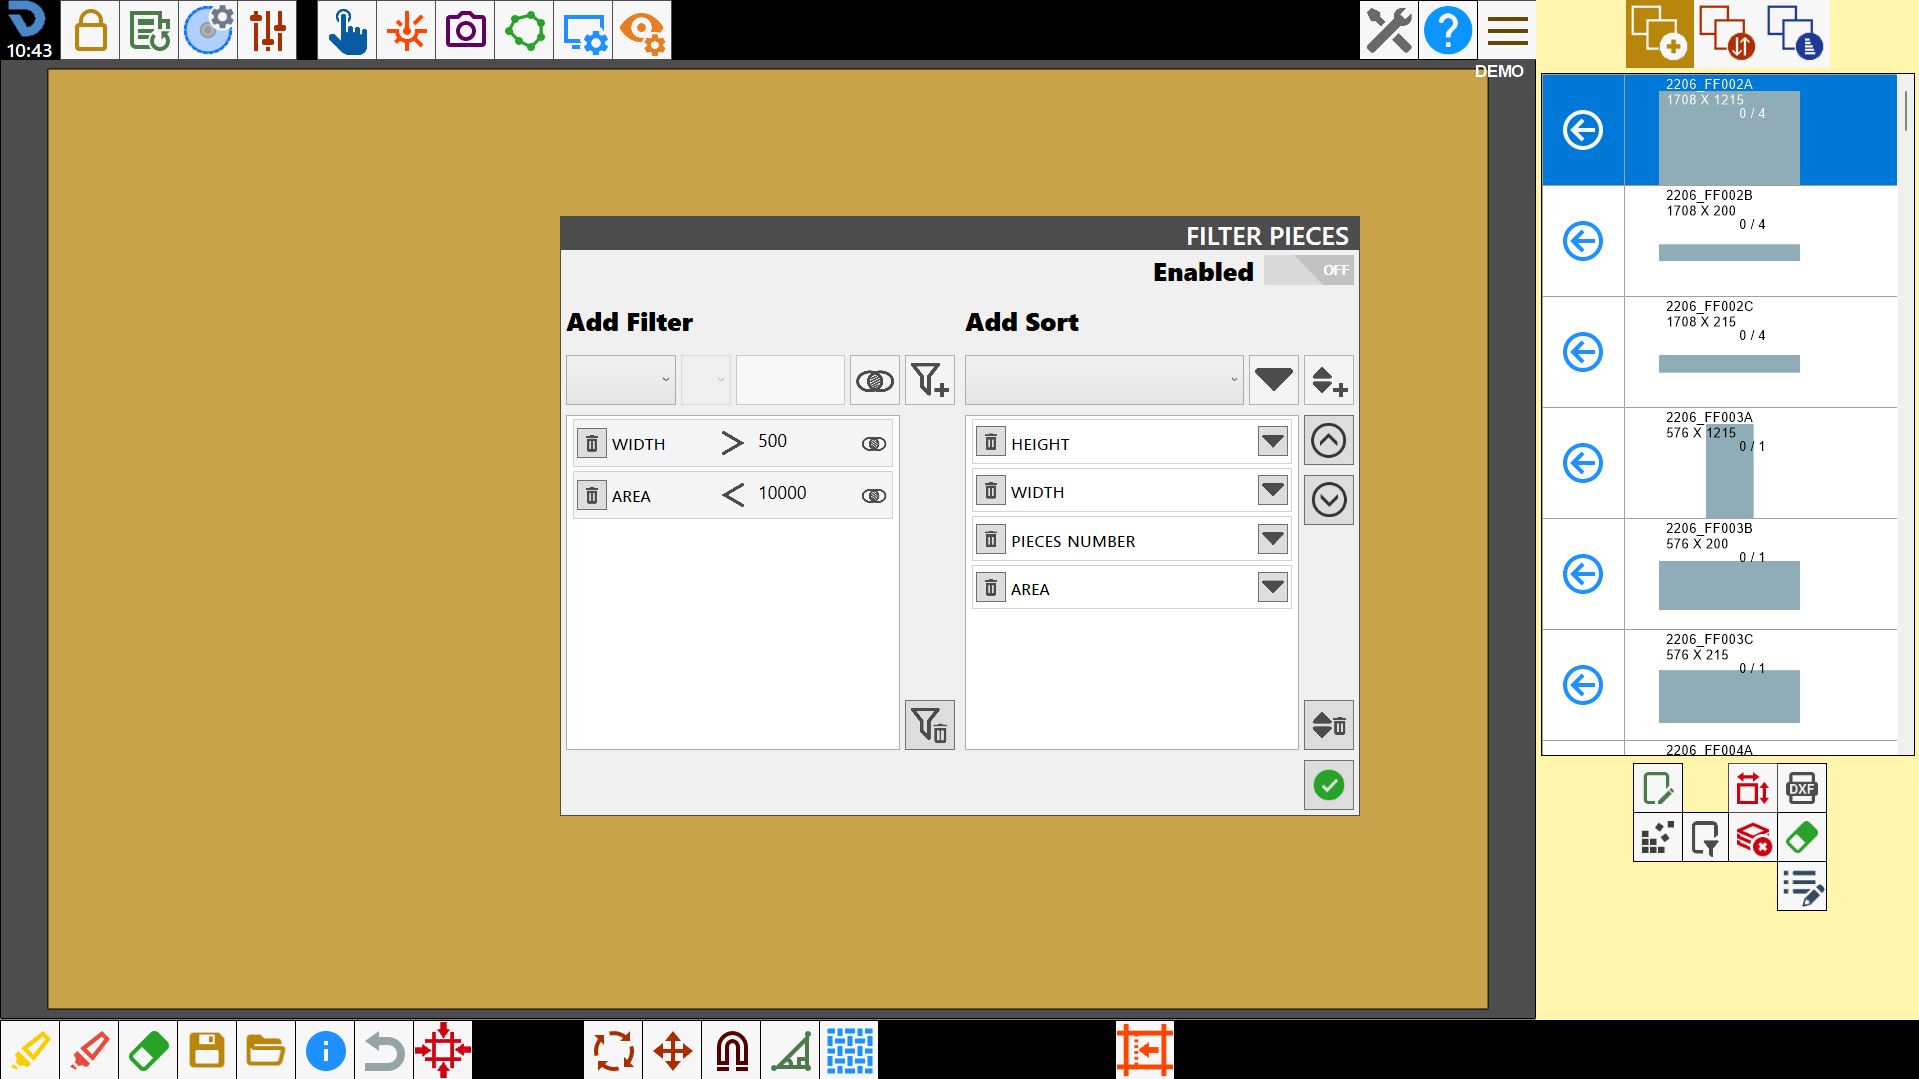Image resolution: width=1919 pixels, height=1079 pixels.
Task: Remove the HEIGHT sort entry
Action: click(x=991, y=442)
